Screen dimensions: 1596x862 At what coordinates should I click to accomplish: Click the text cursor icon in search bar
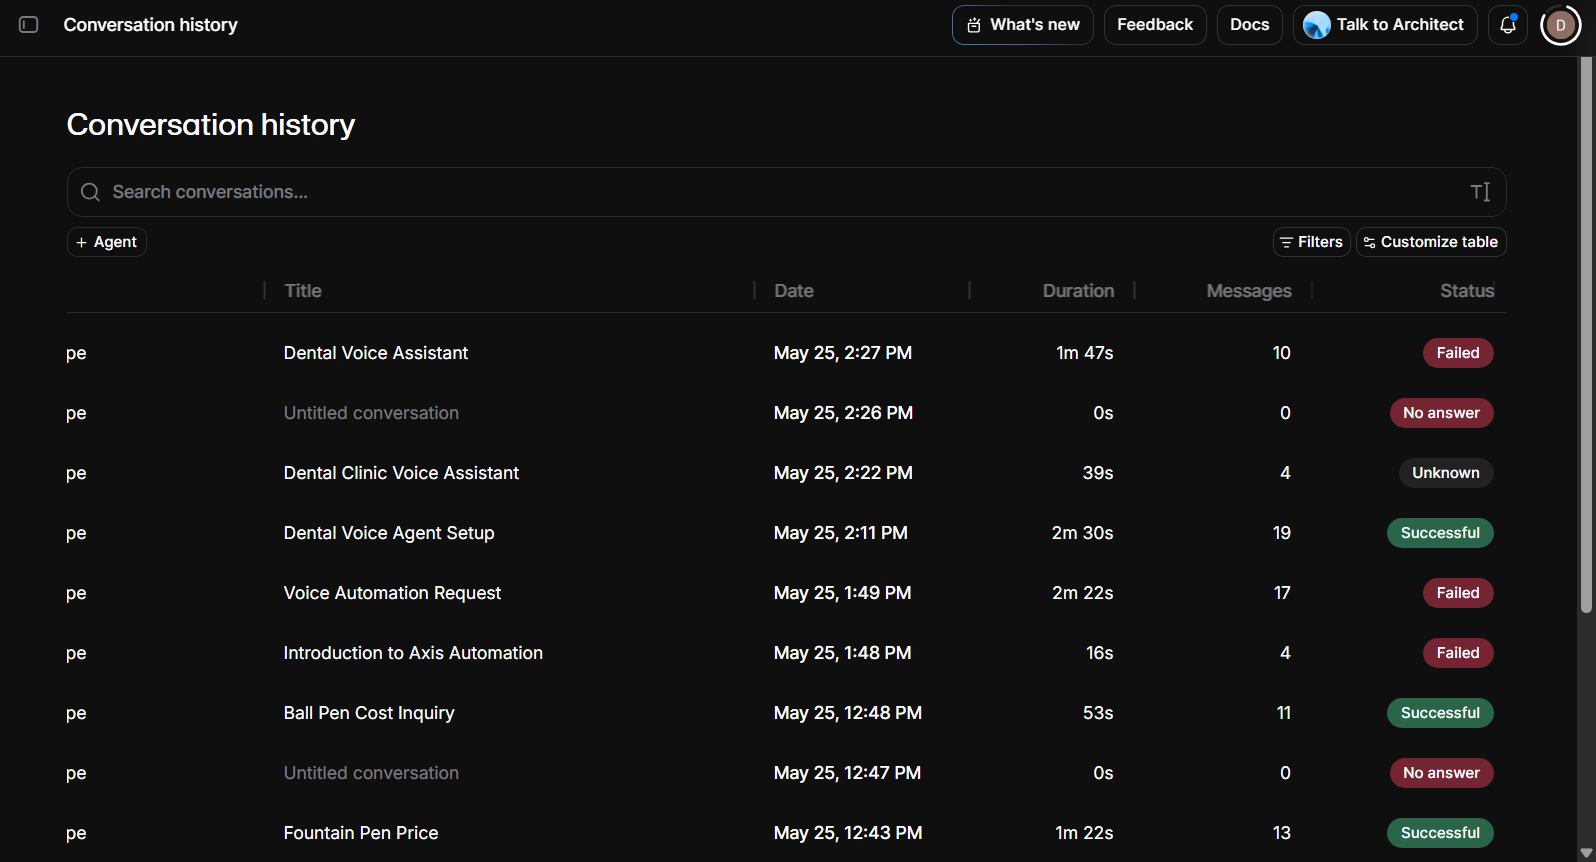1480,192
